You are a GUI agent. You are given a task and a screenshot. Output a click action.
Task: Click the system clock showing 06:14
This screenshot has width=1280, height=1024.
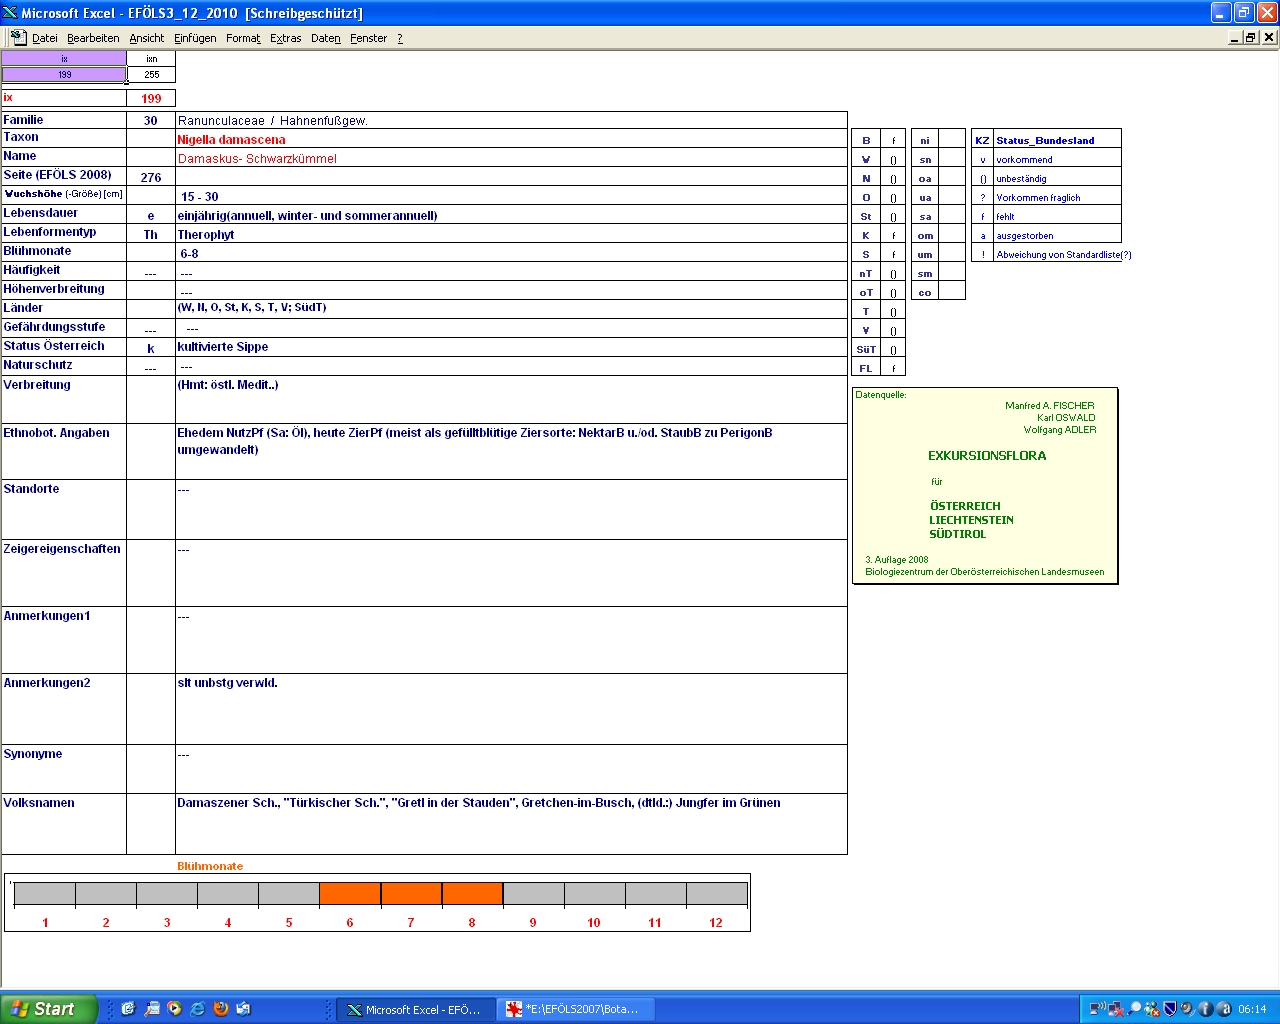tap(1252, 1009)
